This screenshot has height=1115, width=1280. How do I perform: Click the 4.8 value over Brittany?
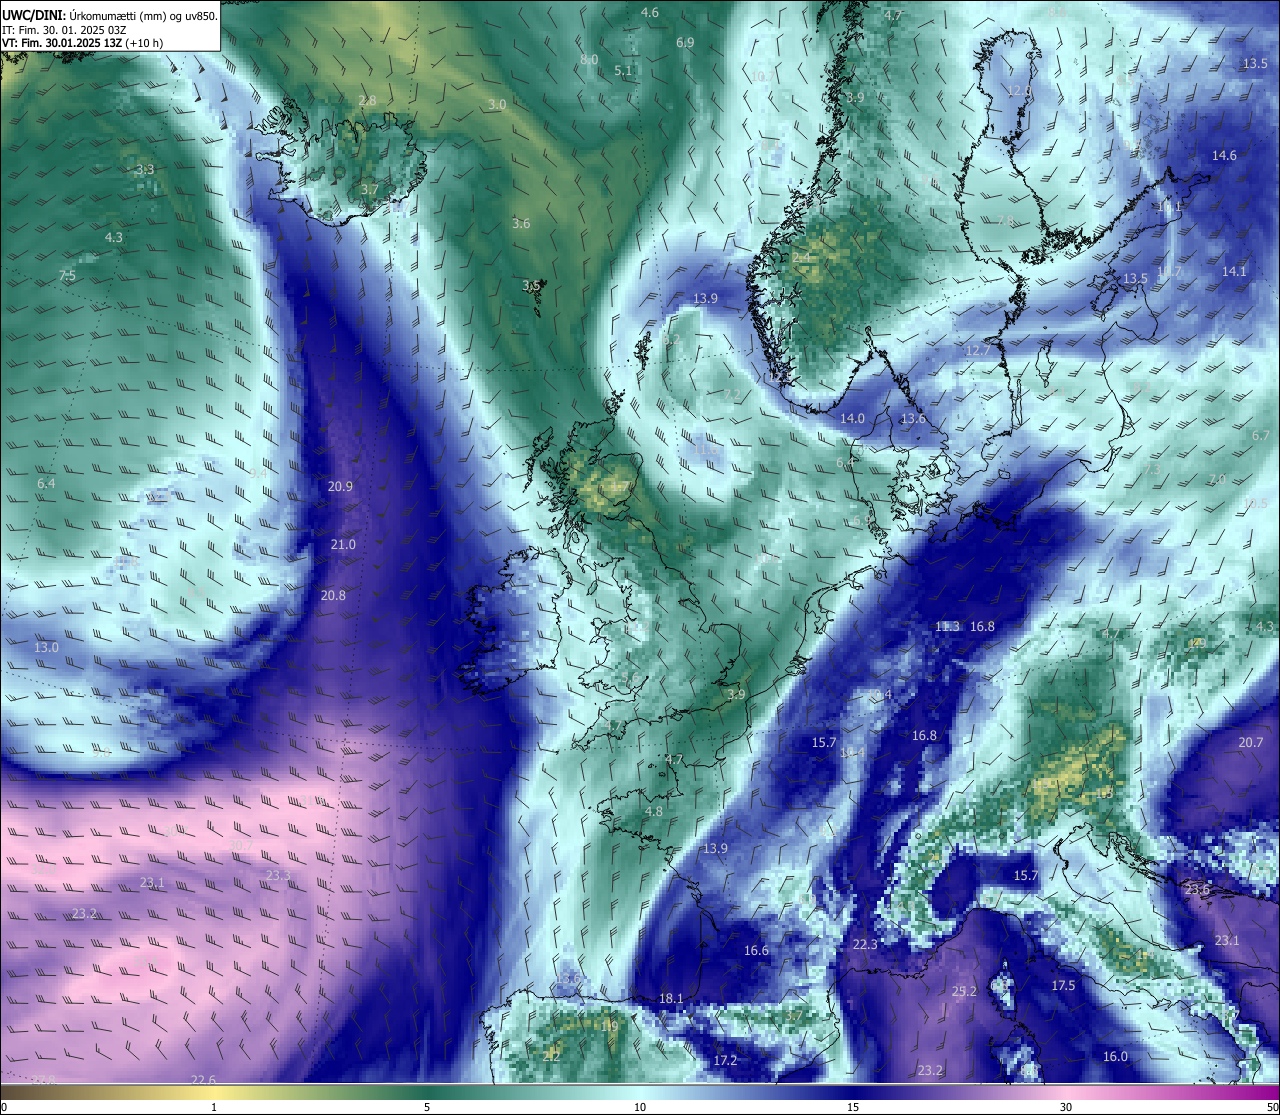[x=654, y=812]
